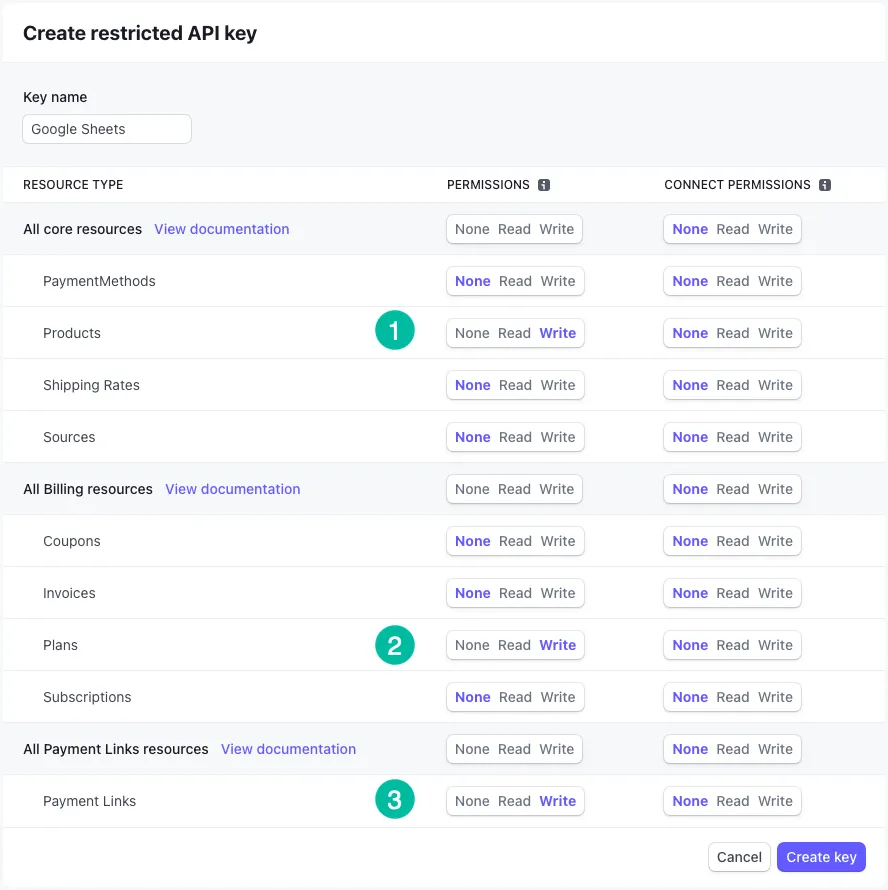Click the Create key button
The height and width of the screenshot is (890, 888).
pos(820,857)
